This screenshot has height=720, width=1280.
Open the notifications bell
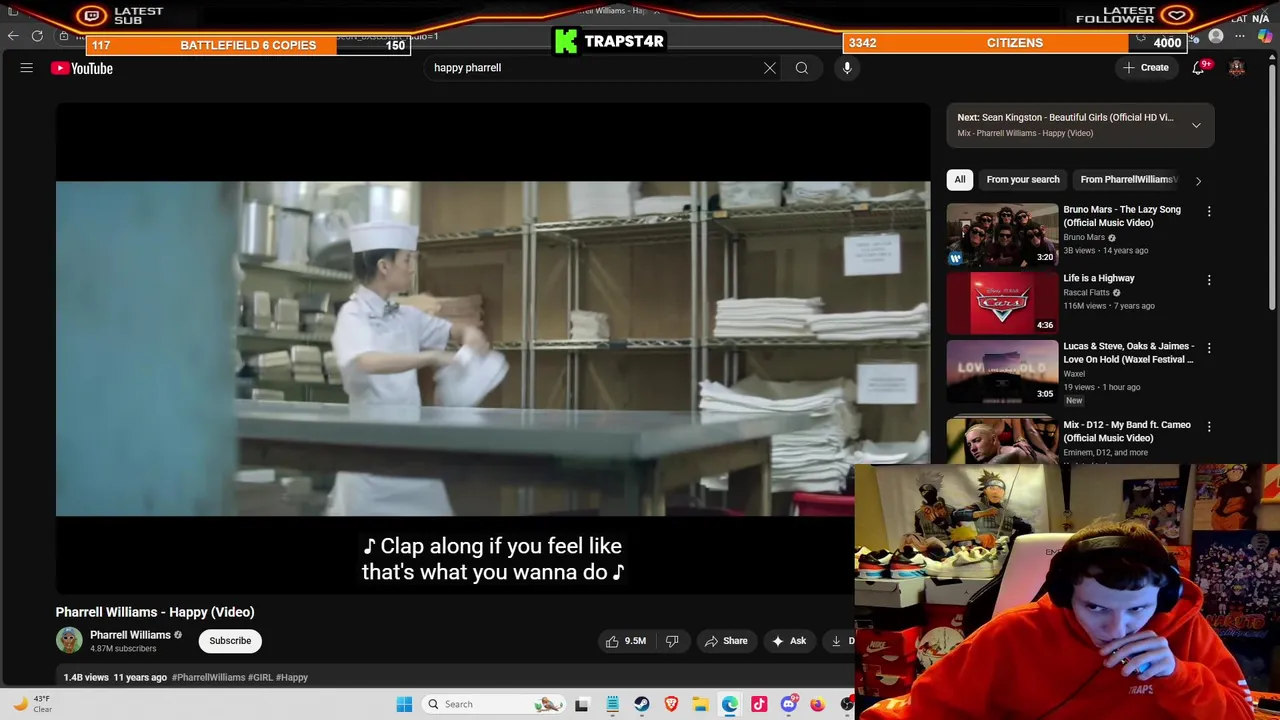tap(1198, 68)
